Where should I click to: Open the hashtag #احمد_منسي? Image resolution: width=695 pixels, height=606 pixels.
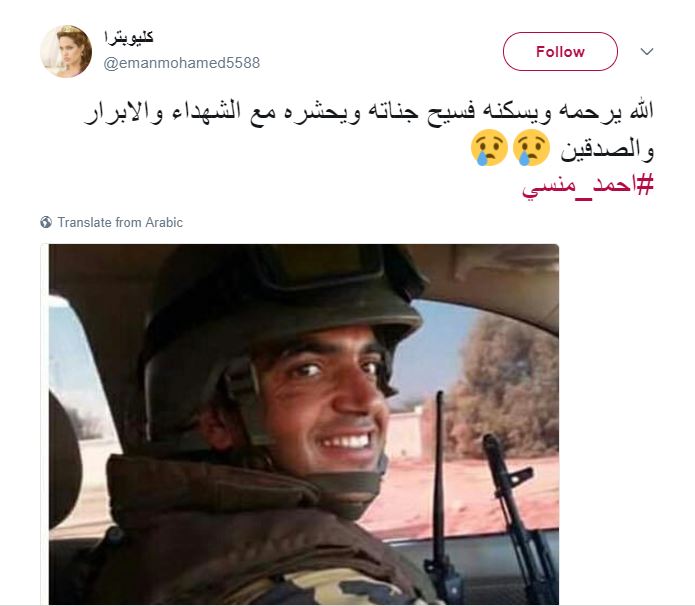[x=588, y=186]
